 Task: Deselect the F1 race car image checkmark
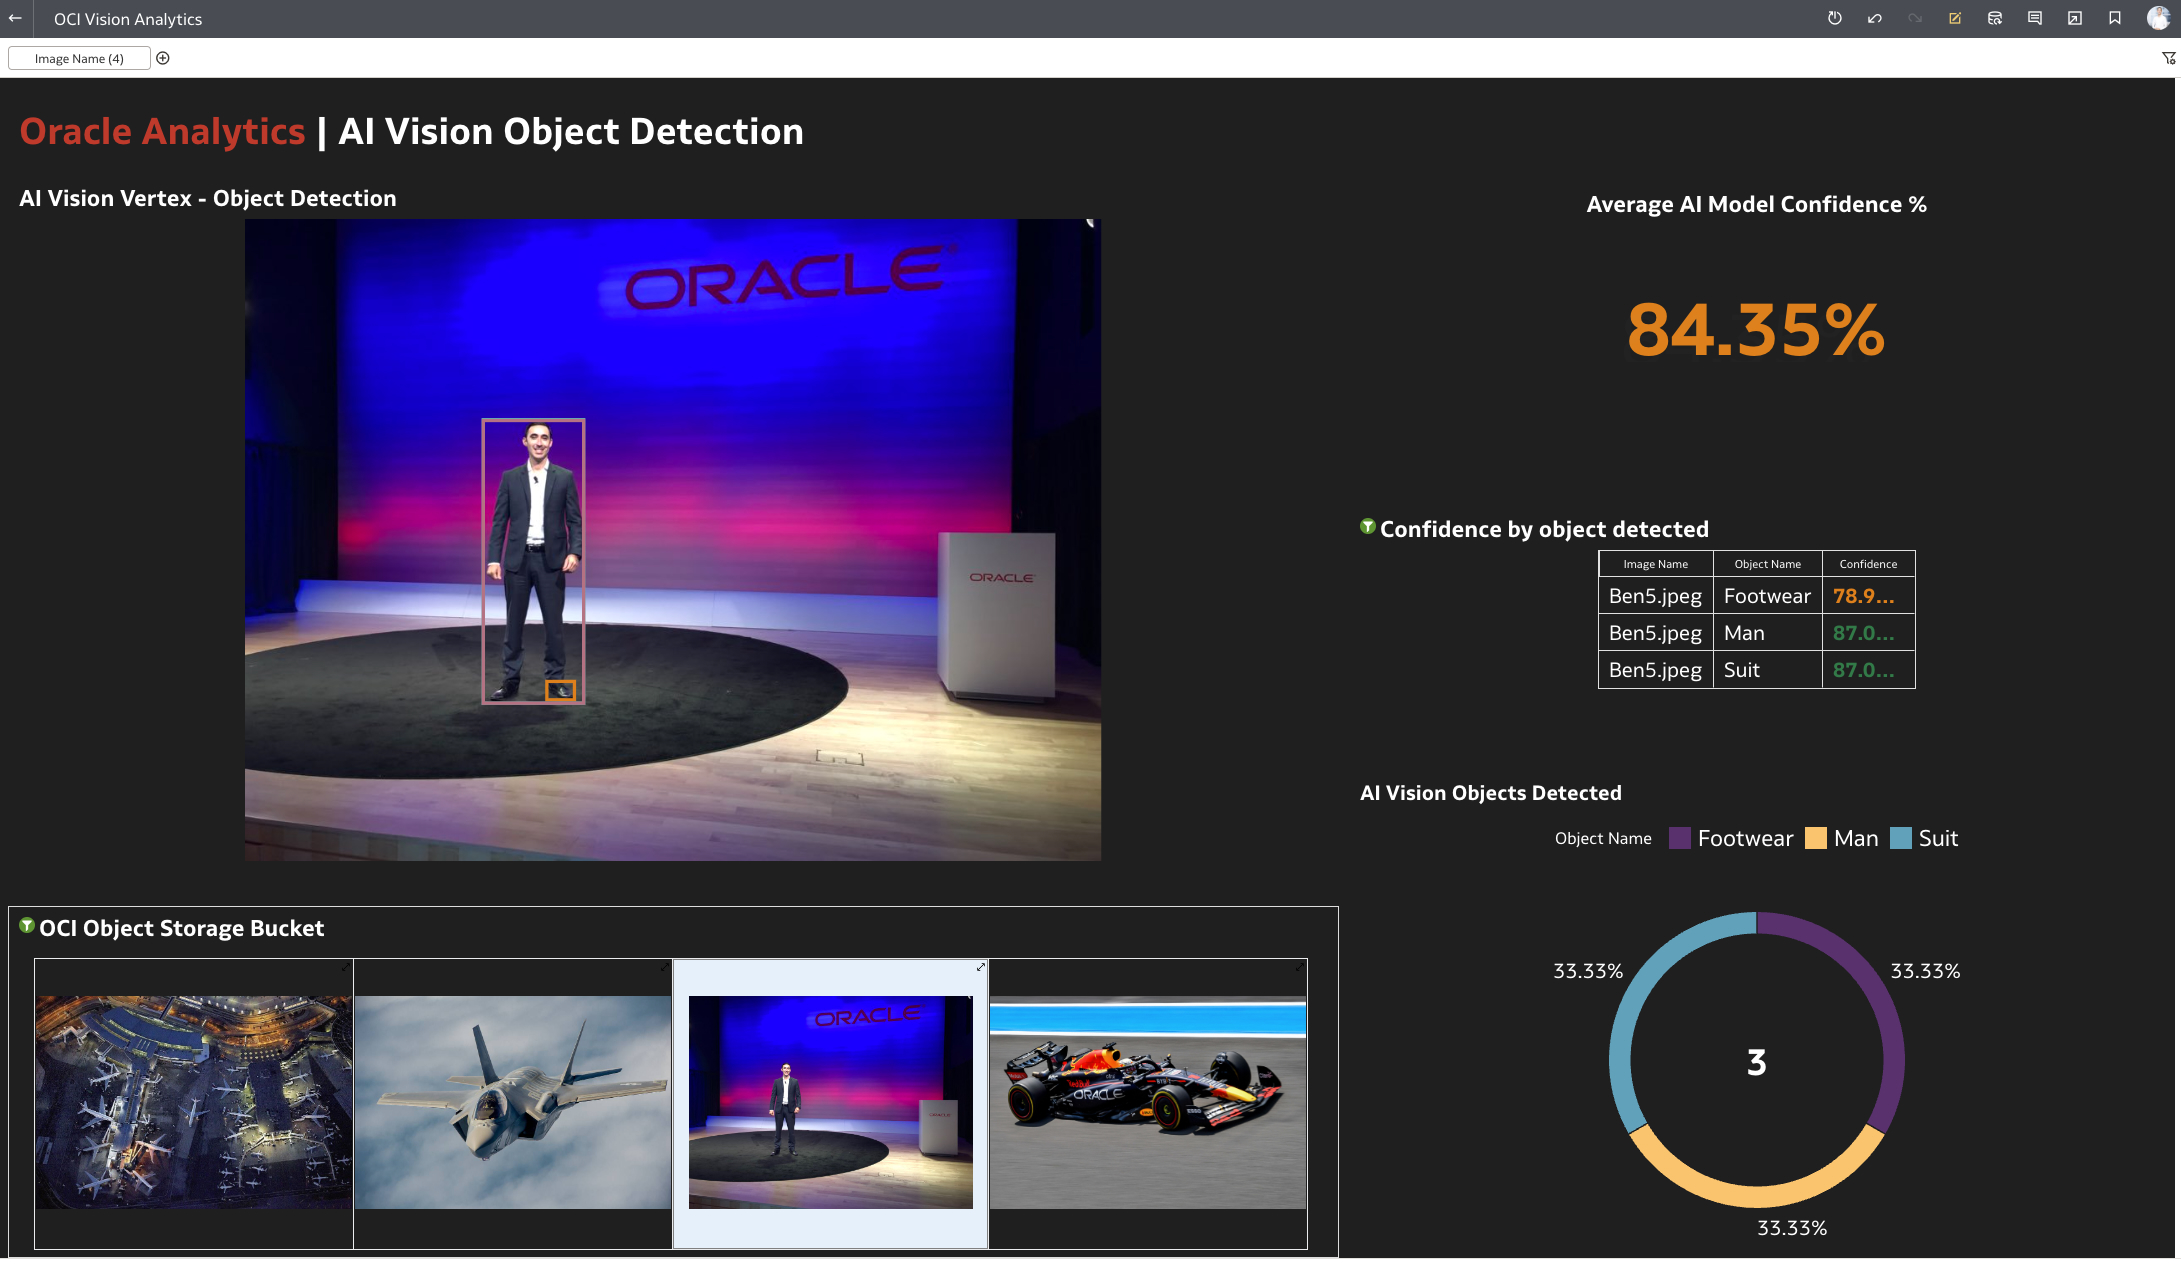[x=1297, y=969]
